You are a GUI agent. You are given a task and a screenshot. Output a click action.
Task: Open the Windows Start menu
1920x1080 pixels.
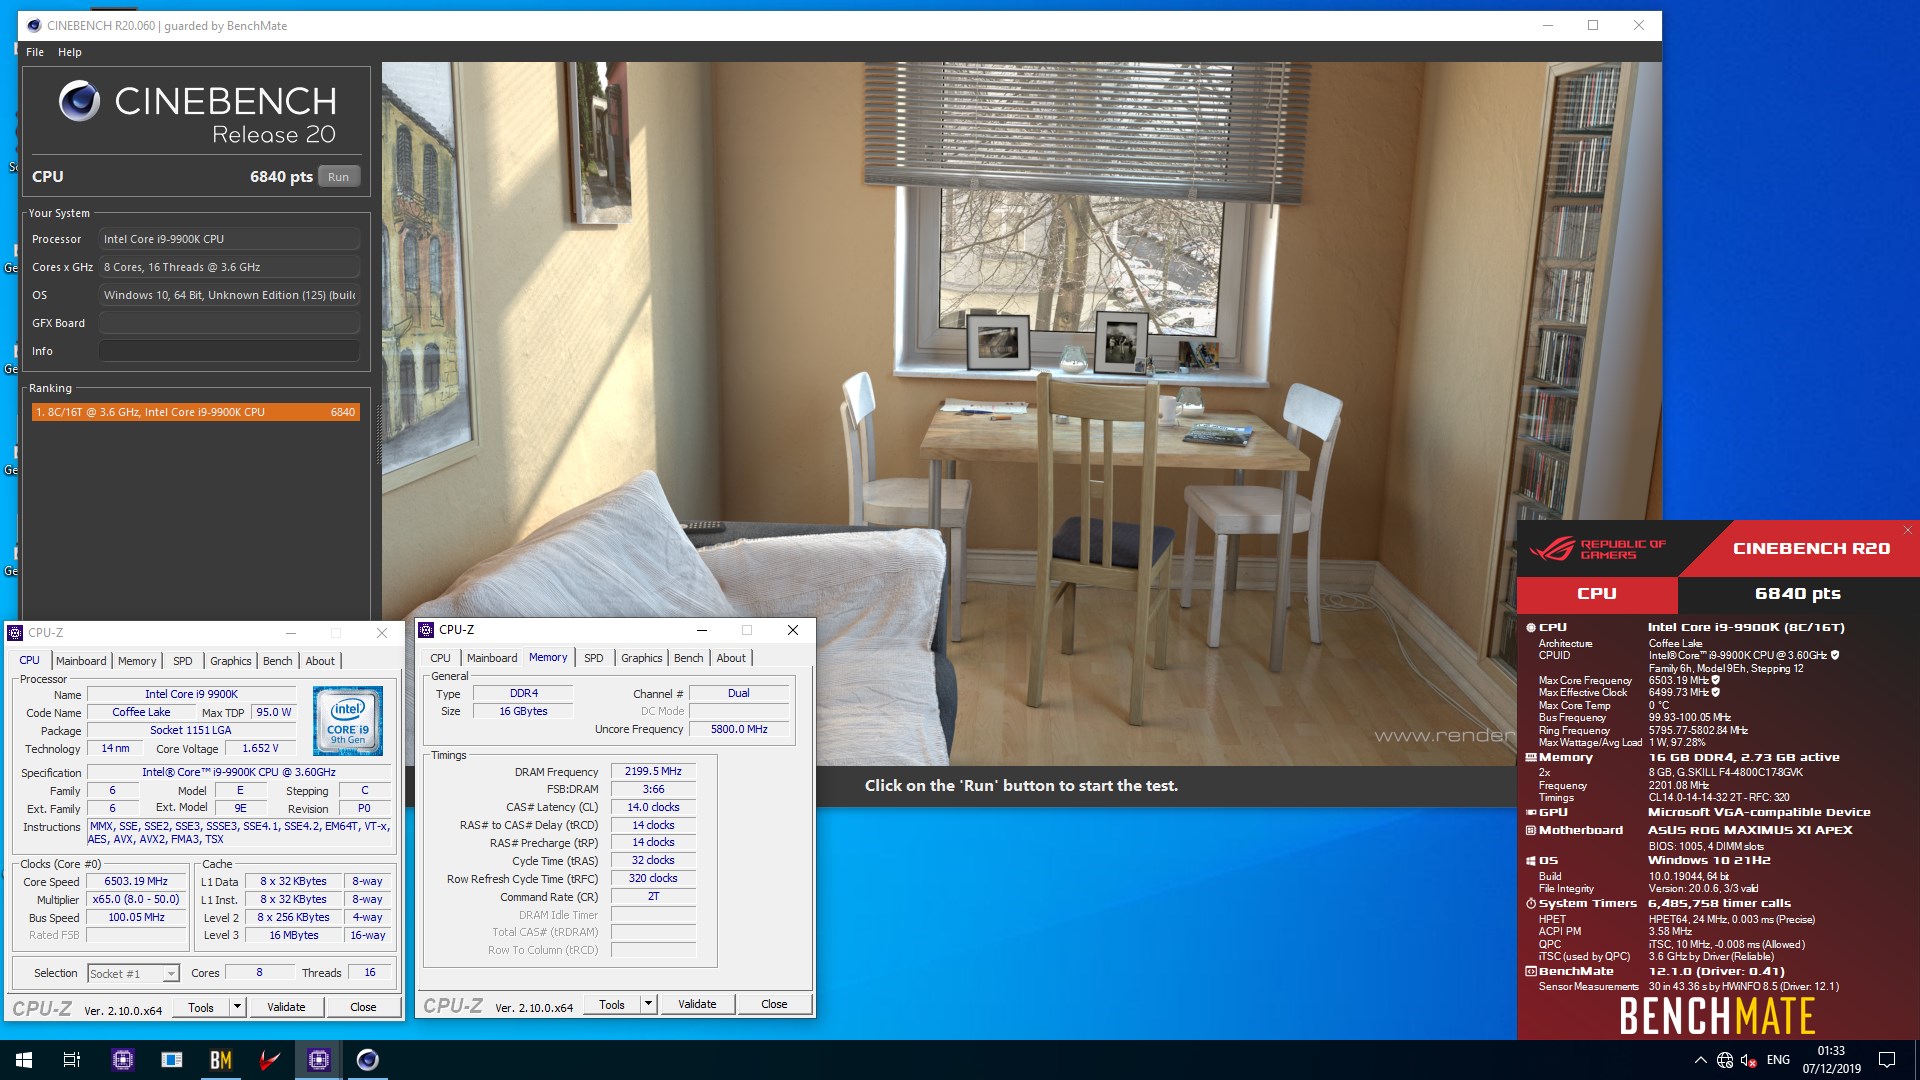[x=24, y=1060]
